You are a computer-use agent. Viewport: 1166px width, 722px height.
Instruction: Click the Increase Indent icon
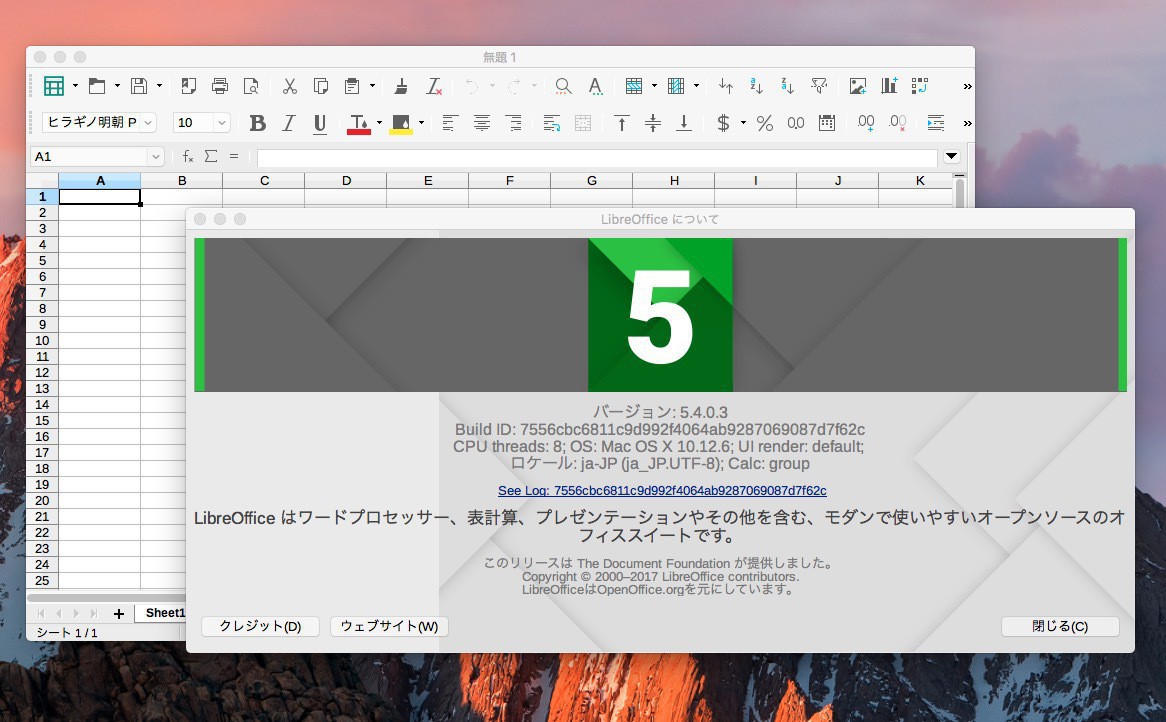[x=935, y=123]
